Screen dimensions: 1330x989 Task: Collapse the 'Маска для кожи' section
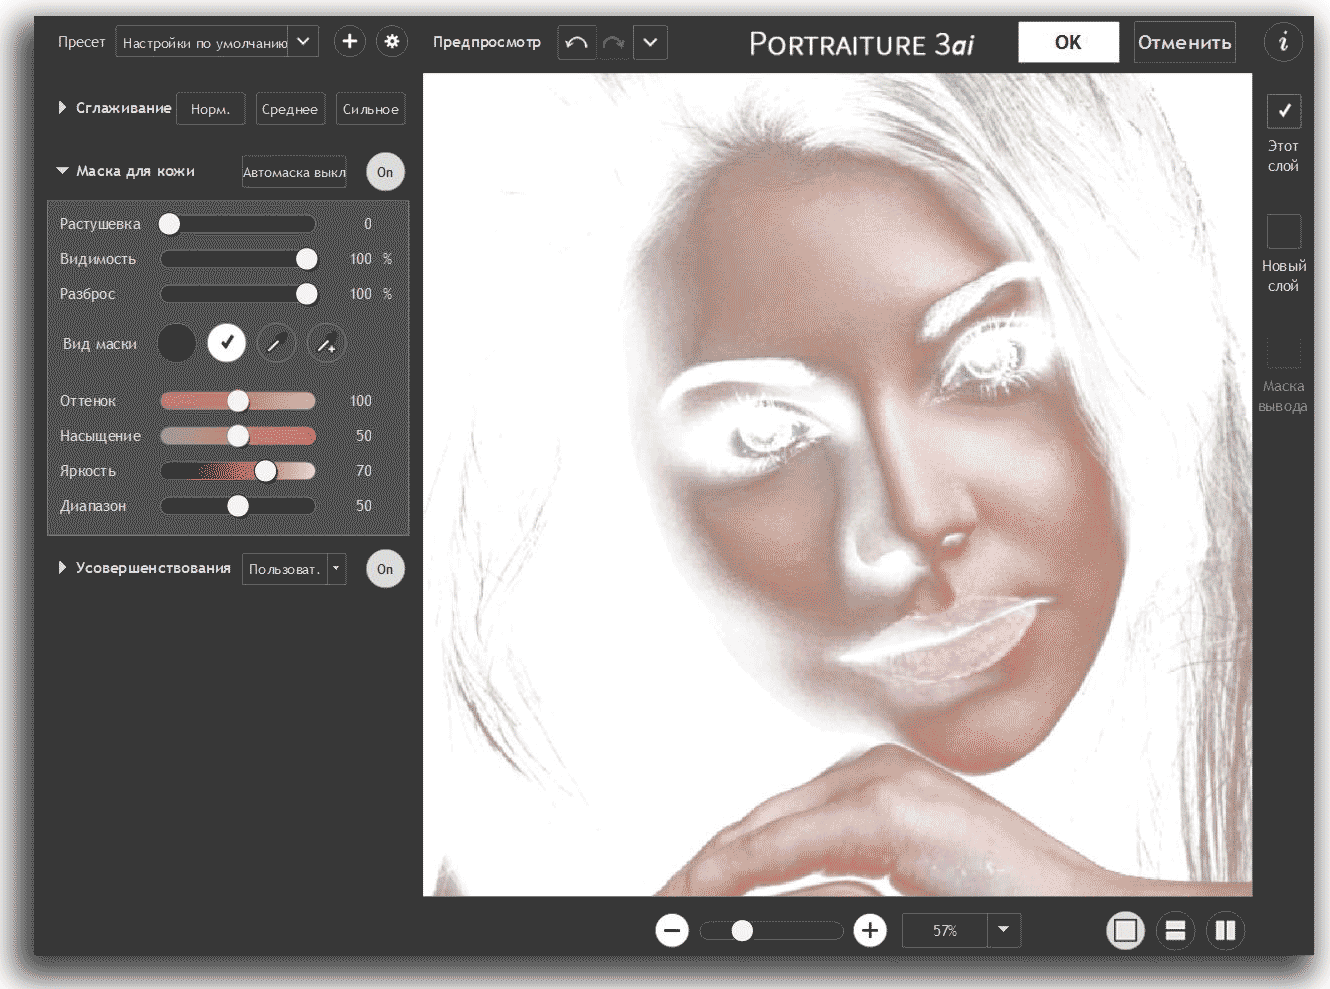(x=62, y=171)
